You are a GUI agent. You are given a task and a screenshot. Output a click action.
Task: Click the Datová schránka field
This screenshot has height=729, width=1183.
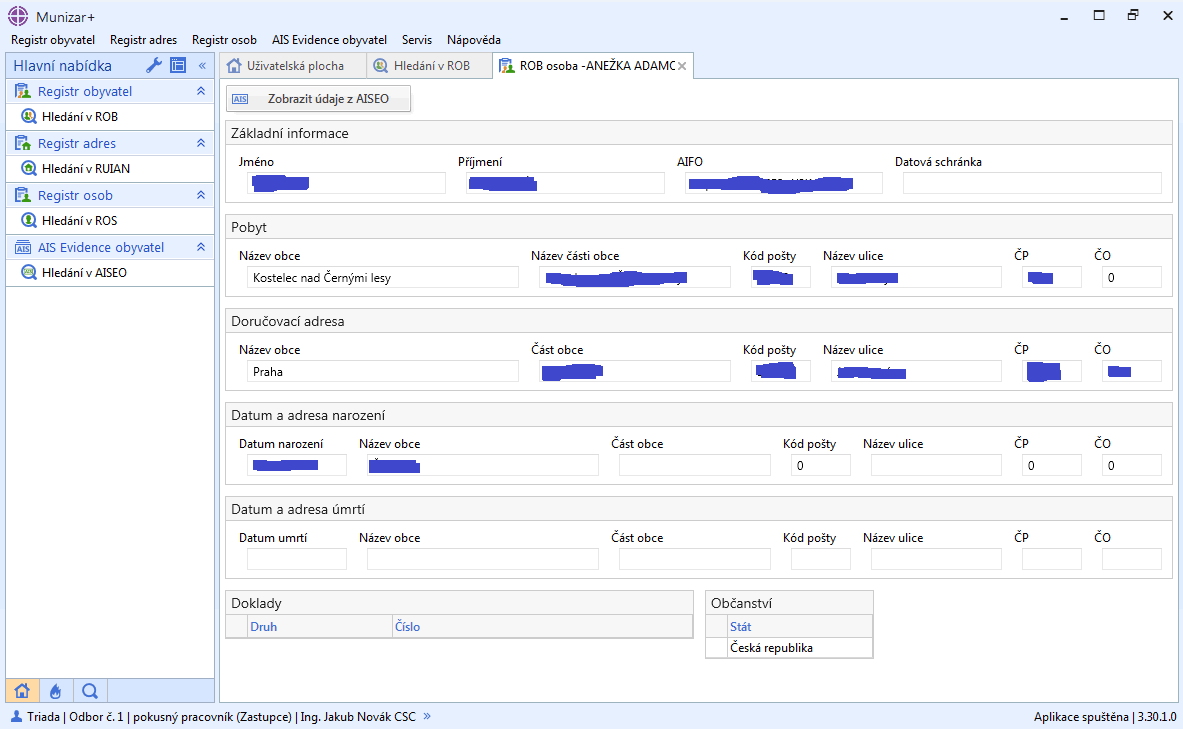[x=1031, y=183]
